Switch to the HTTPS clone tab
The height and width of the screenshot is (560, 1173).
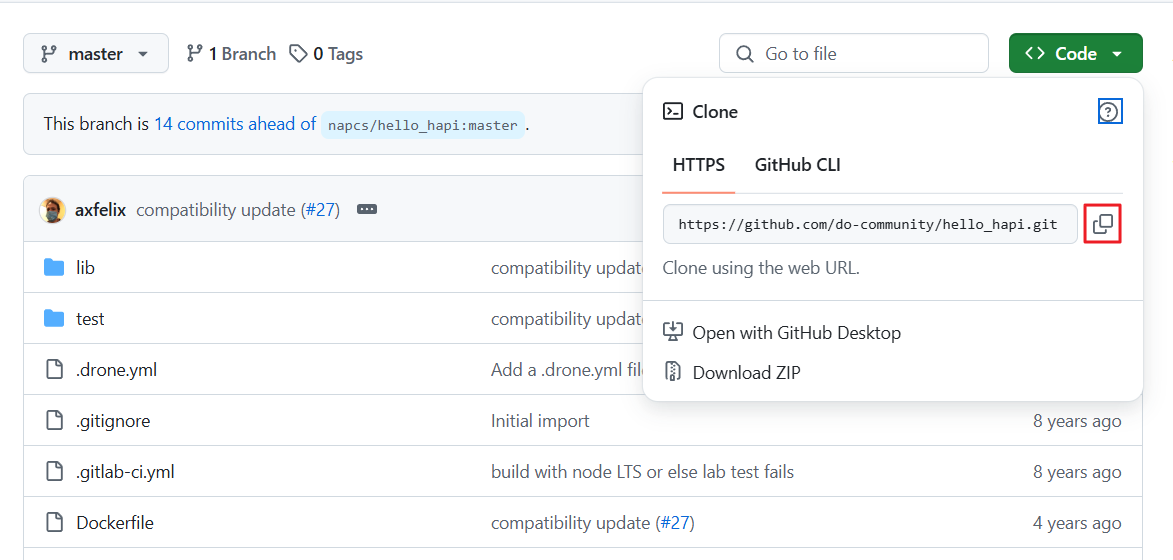click(x=698, y=165)
